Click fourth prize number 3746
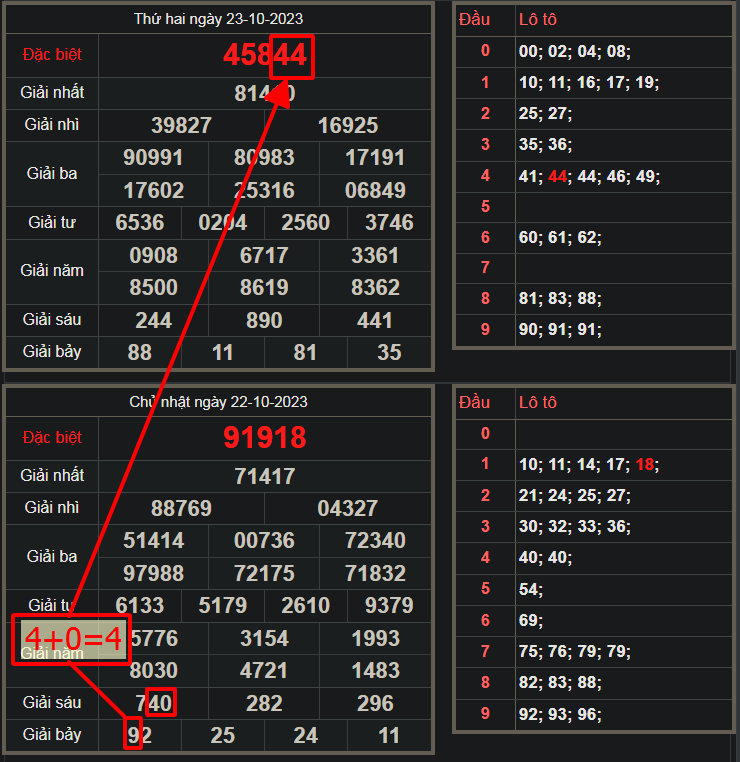 [389, 222]
